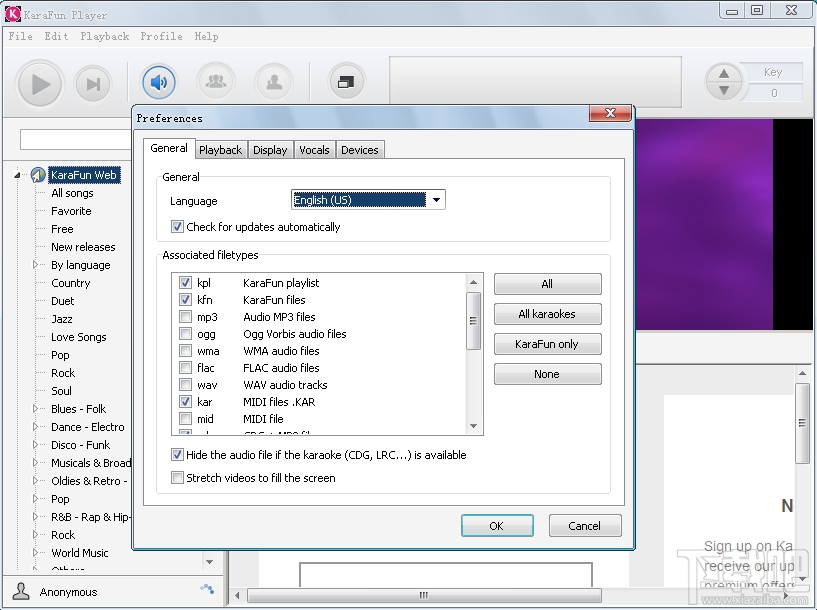Click the Play button in toolbar

(x=40, y=84)
